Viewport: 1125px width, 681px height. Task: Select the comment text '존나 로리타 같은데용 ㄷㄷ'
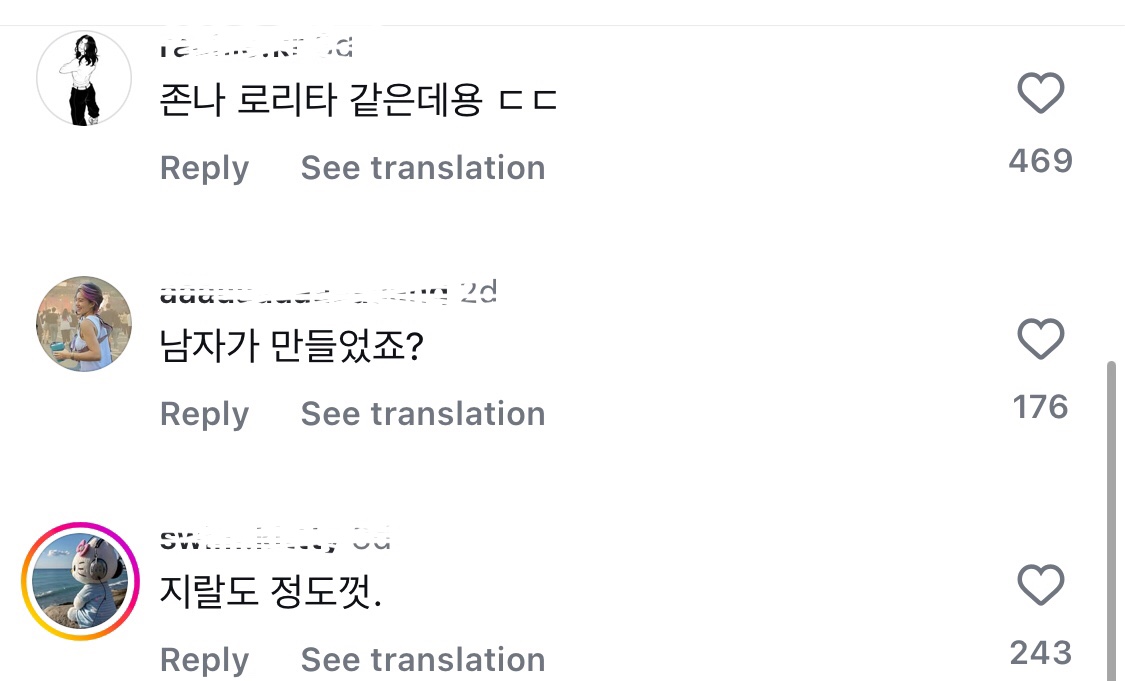pos(358,101)
